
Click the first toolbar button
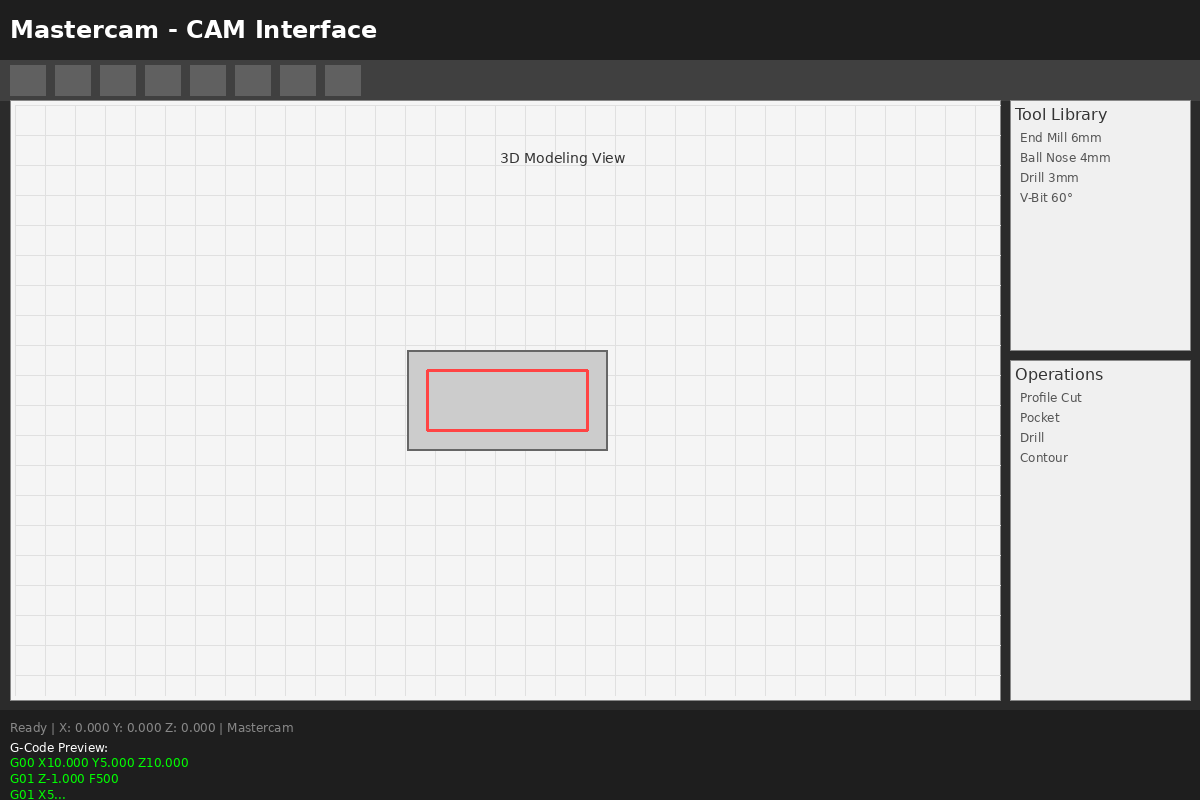pyautogui.click(x=28, y=80)
